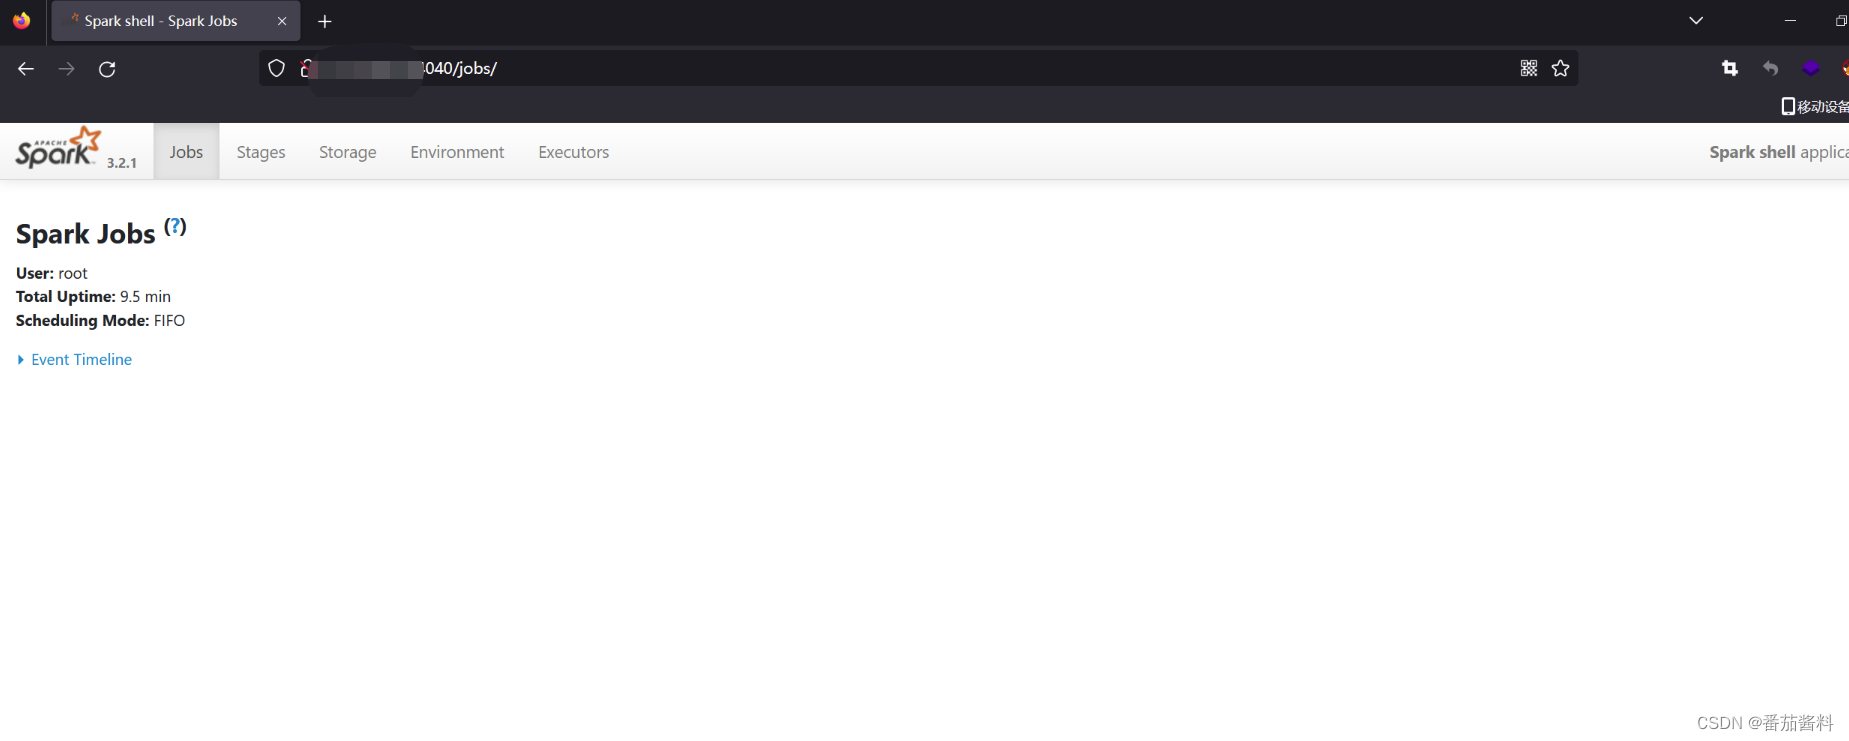Click the Spark Jobs page heading
1849x741 pixels.
click(x=86, y=234)
